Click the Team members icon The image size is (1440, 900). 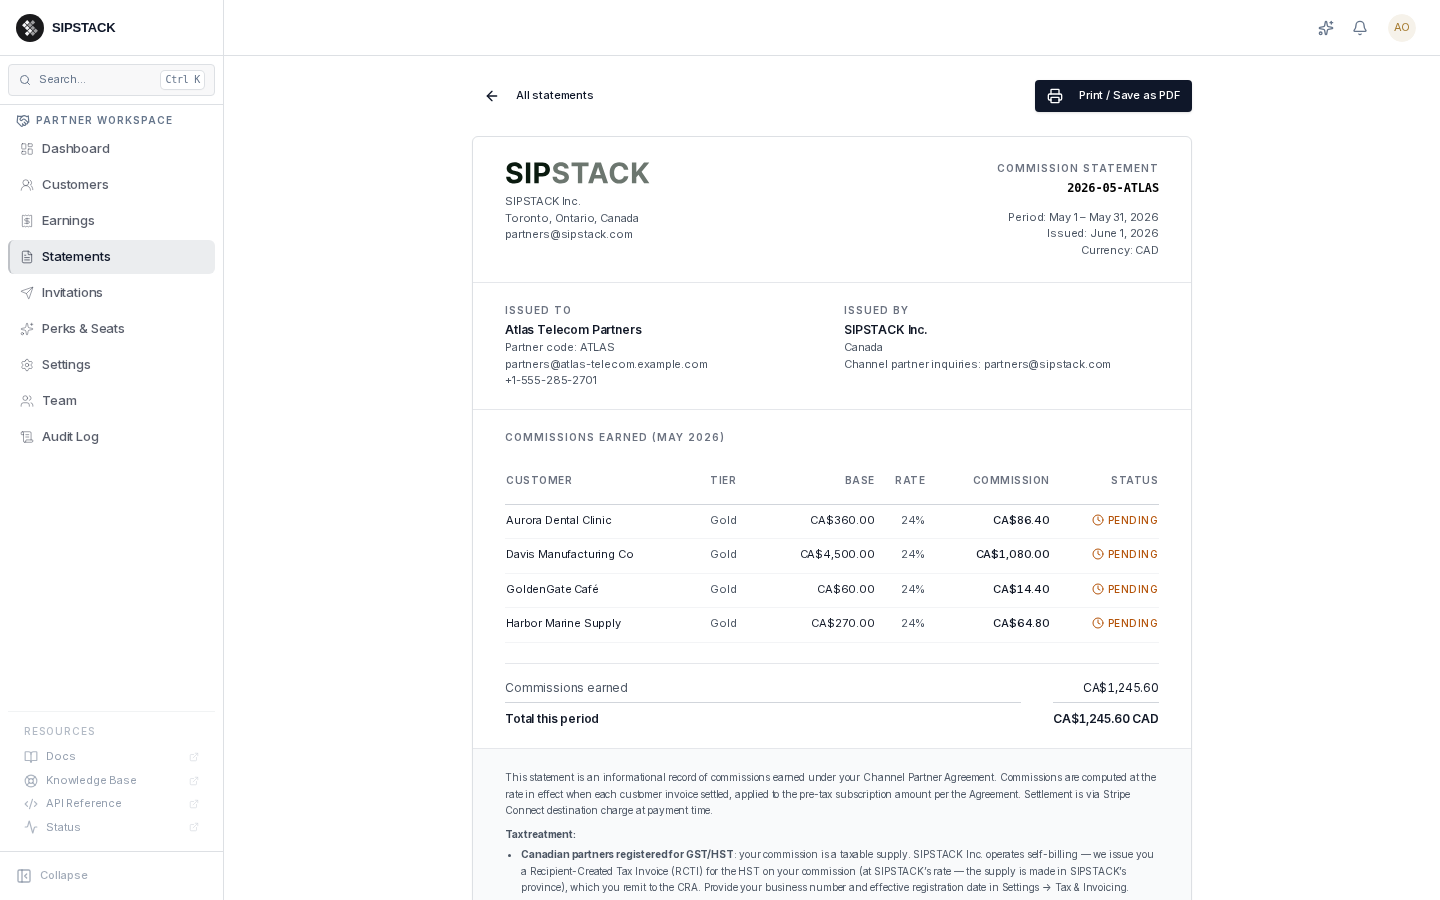point(27,401)
